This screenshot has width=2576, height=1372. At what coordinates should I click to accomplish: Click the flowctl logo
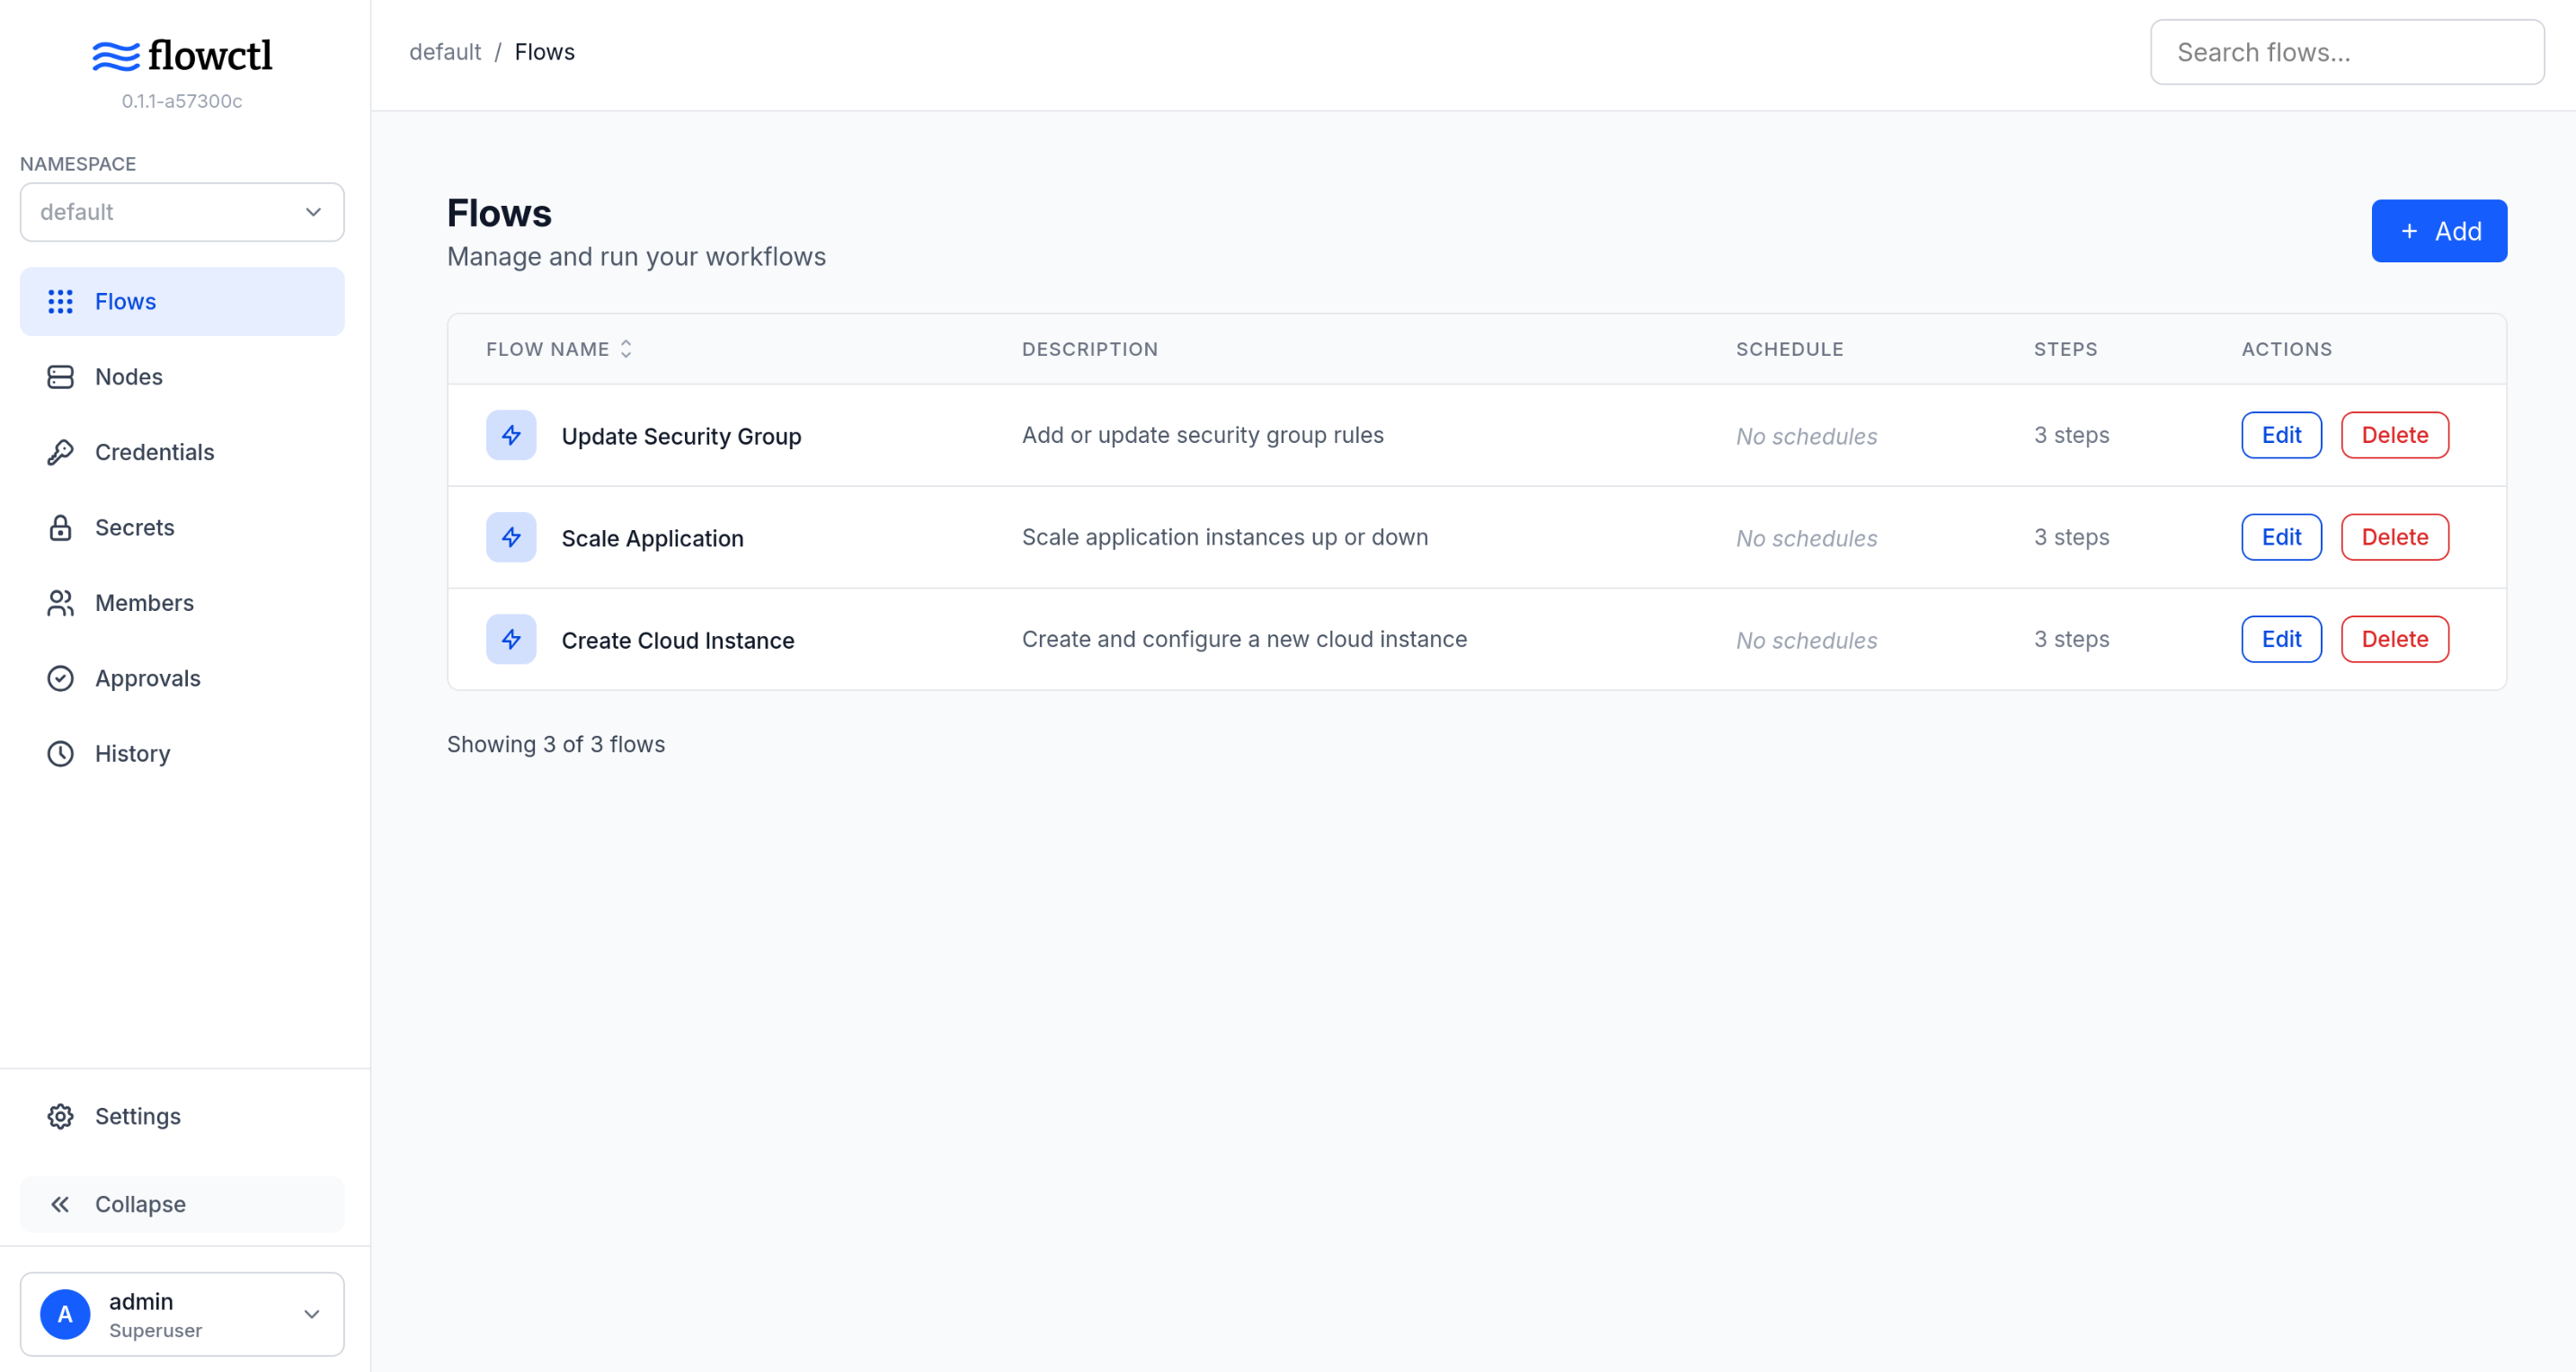[182, 55]
